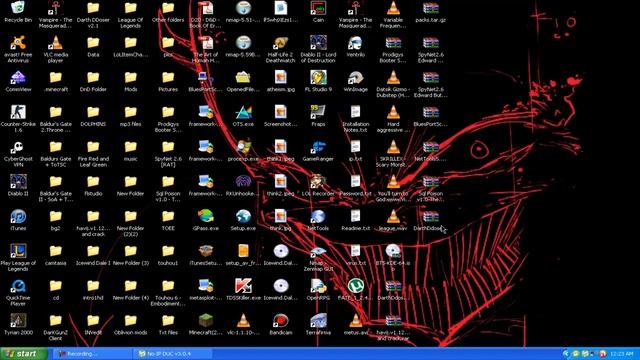Open the SpyNet 2.6 [RAT] folder
The height and width of the screenshot is (360, 640).
tap(168, 147)
